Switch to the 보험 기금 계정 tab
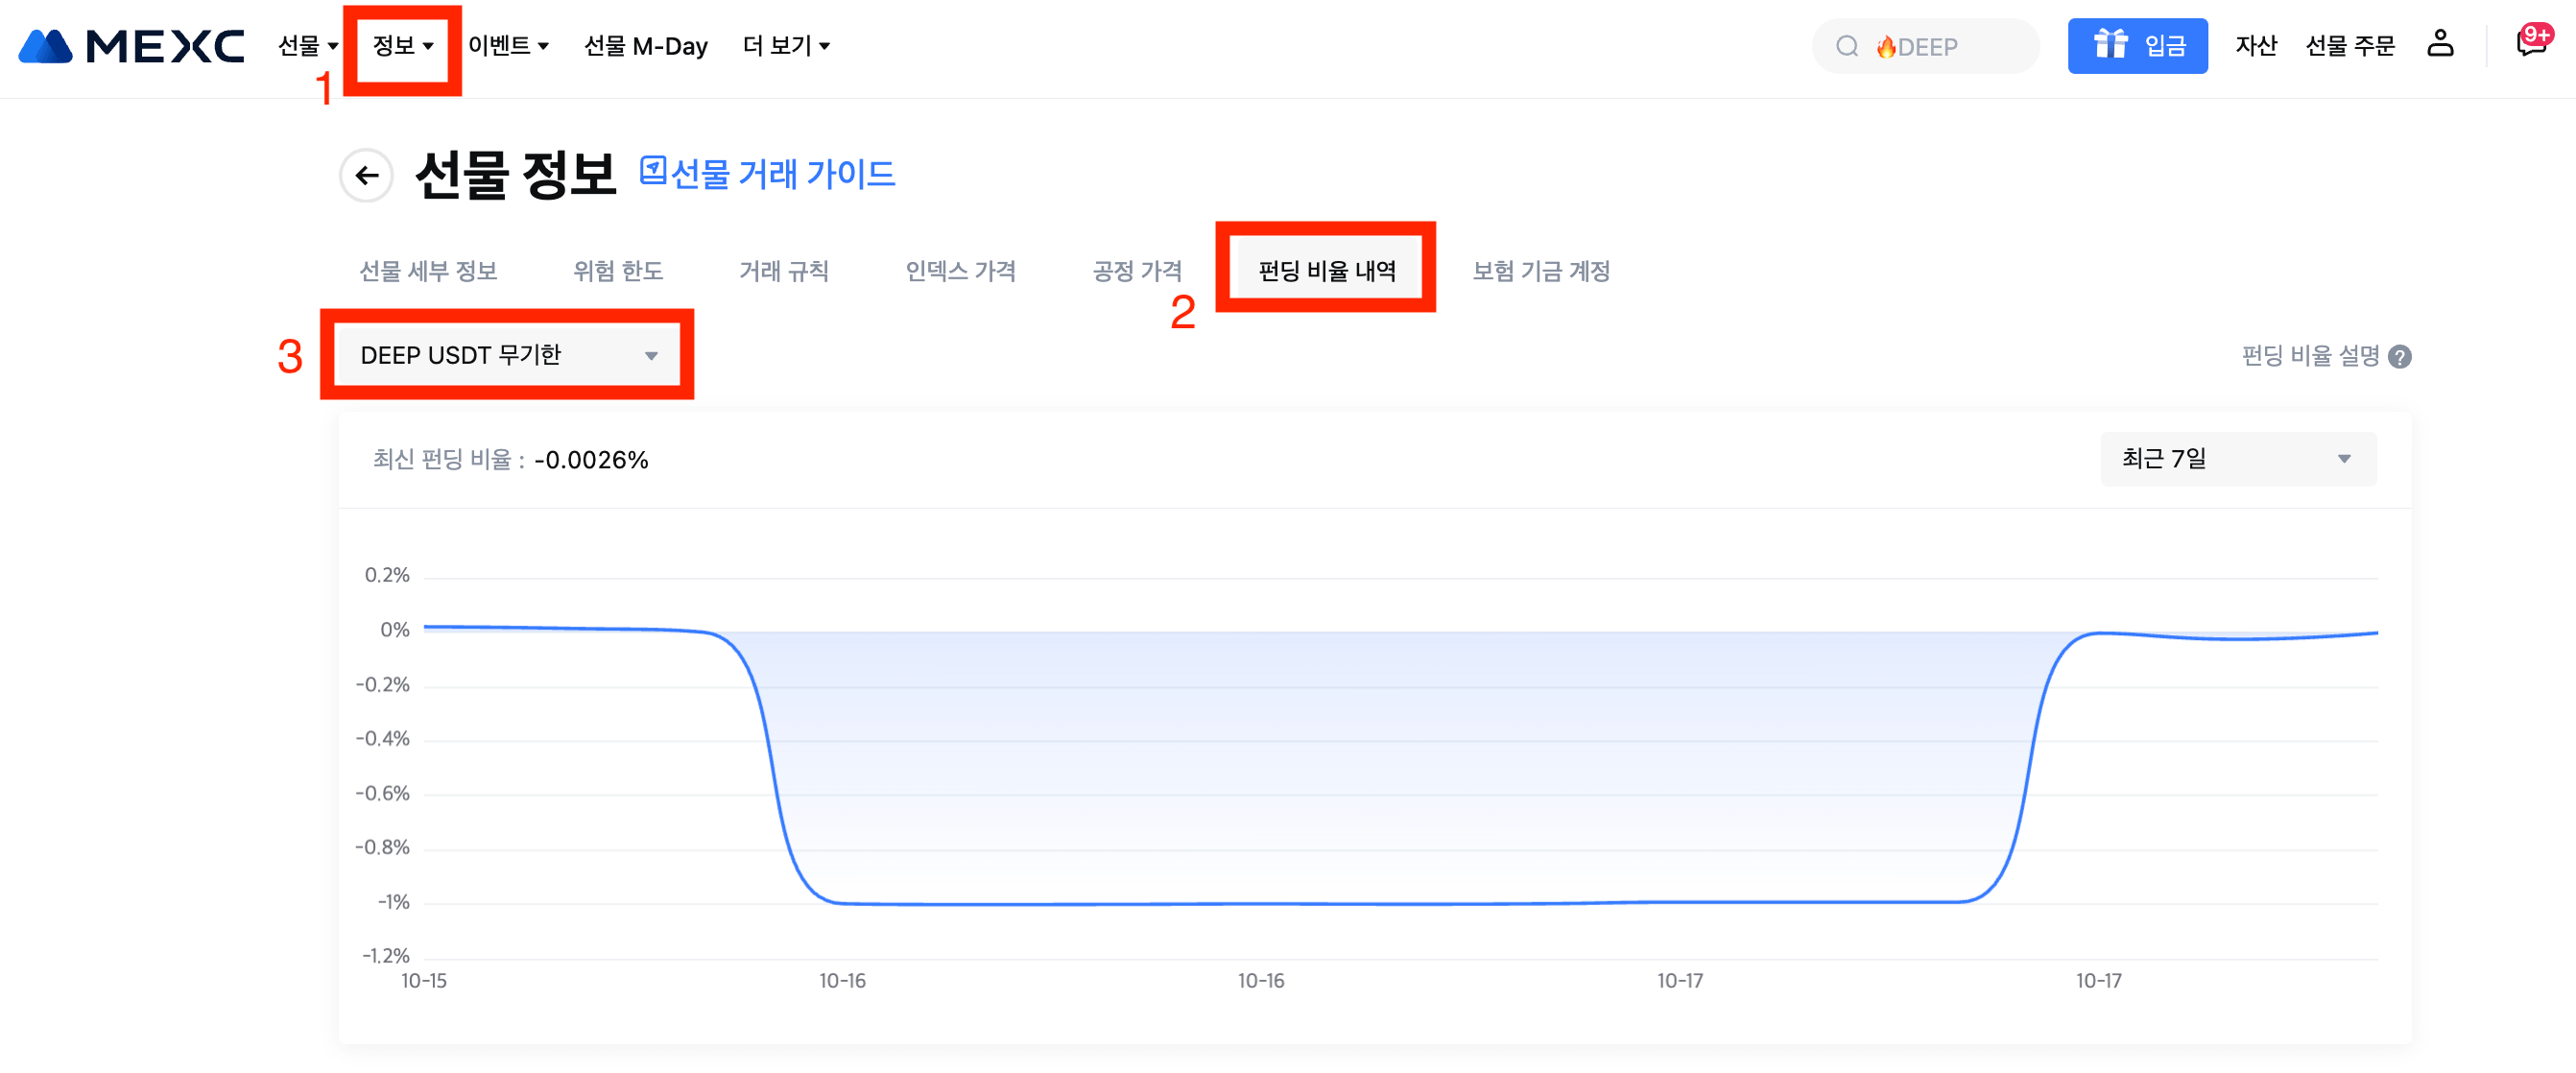This screenshot has height=1073, width=2576. click(1540, 271)
